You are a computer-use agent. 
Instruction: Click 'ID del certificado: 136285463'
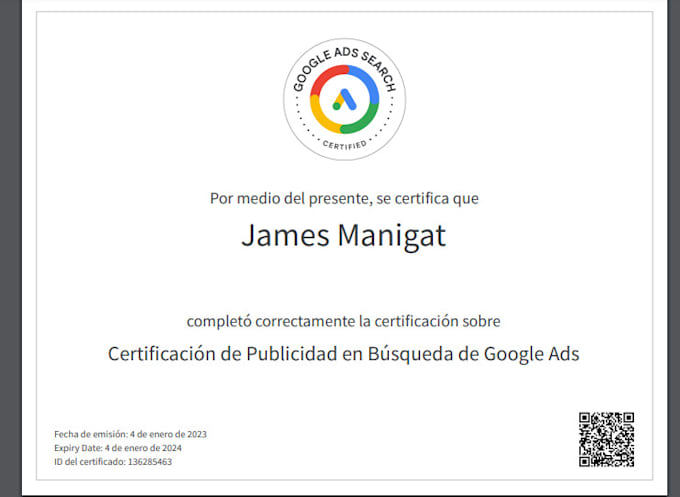click(113, 462)
